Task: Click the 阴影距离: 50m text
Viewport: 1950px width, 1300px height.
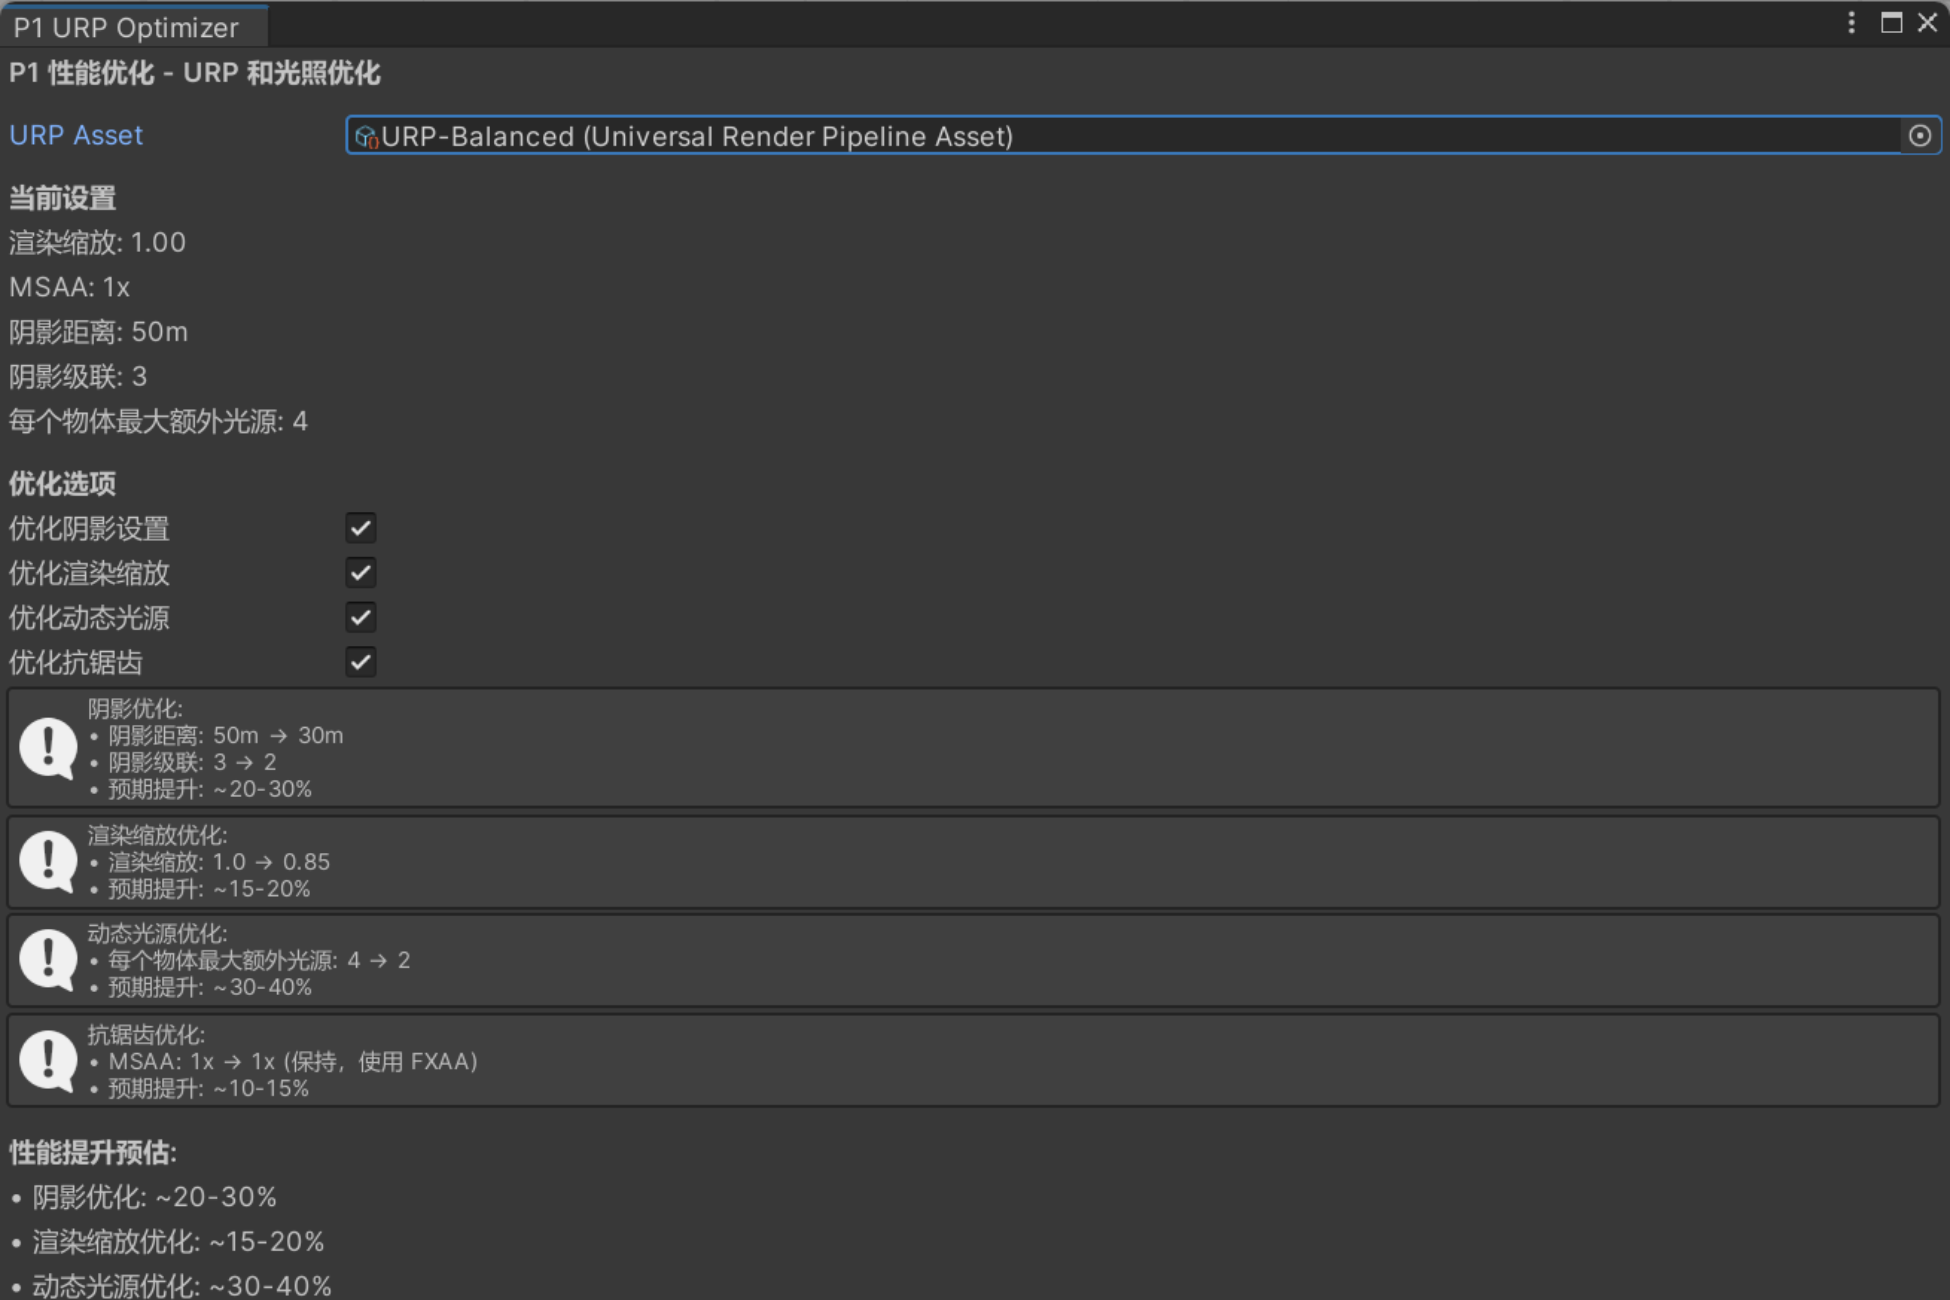Action: (x=99, y=332)
